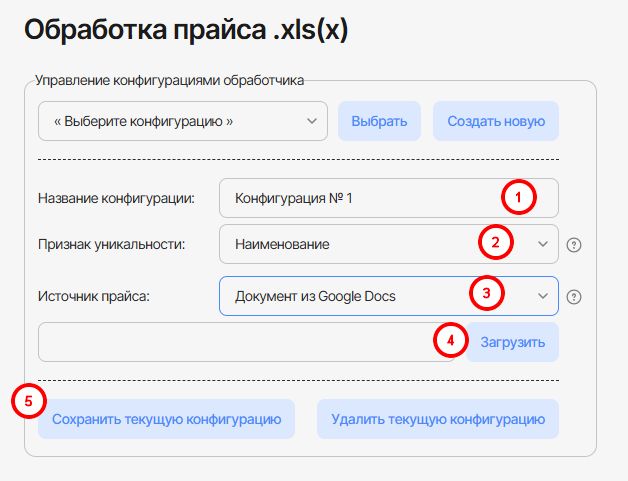The width and height of the screenshot is (628, 481).
Task: Click help icon beside Признак уникальности dropdown
Action: tap(573, 244)
